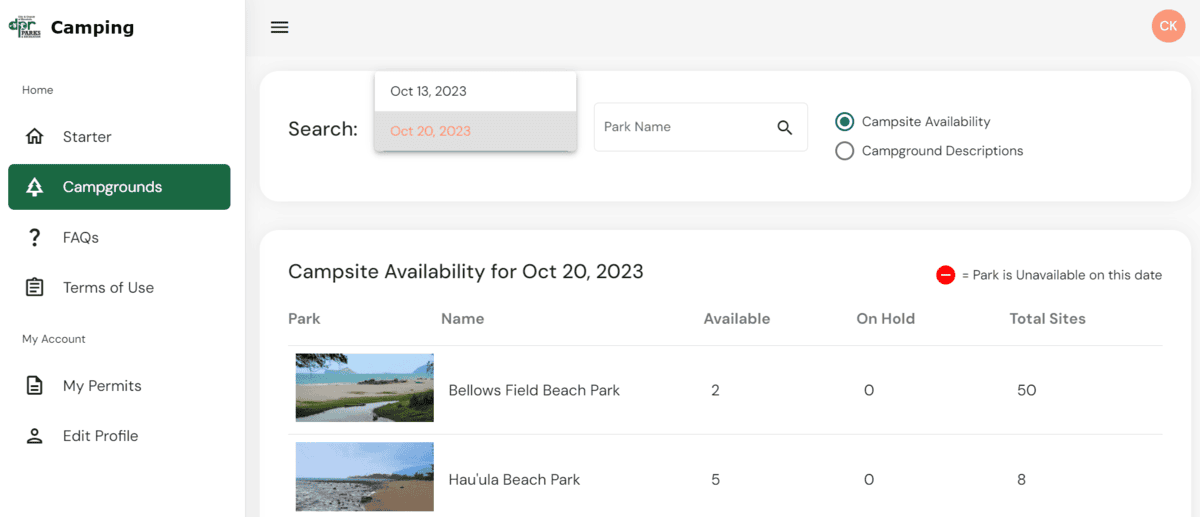
Task: Open My Permits
Action: pyautogui.click(x=119, y=386)
